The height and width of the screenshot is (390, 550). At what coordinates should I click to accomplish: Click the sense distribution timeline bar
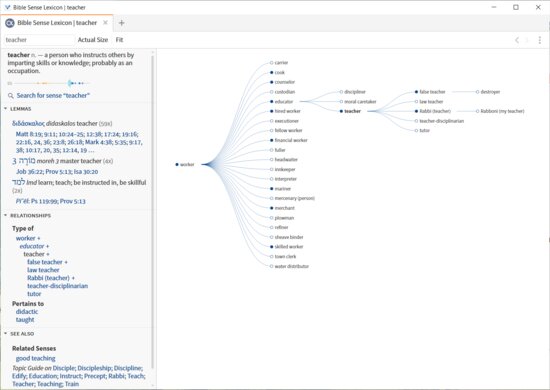[x=49, y=83]
